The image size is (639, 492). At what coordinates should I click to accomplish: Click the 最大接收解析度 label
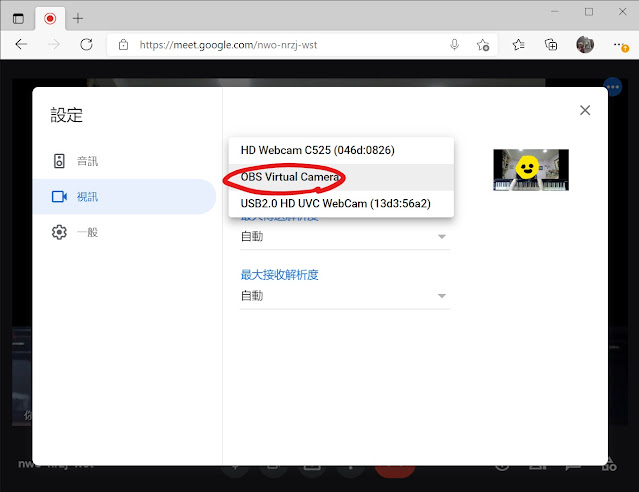coord(279,275)
